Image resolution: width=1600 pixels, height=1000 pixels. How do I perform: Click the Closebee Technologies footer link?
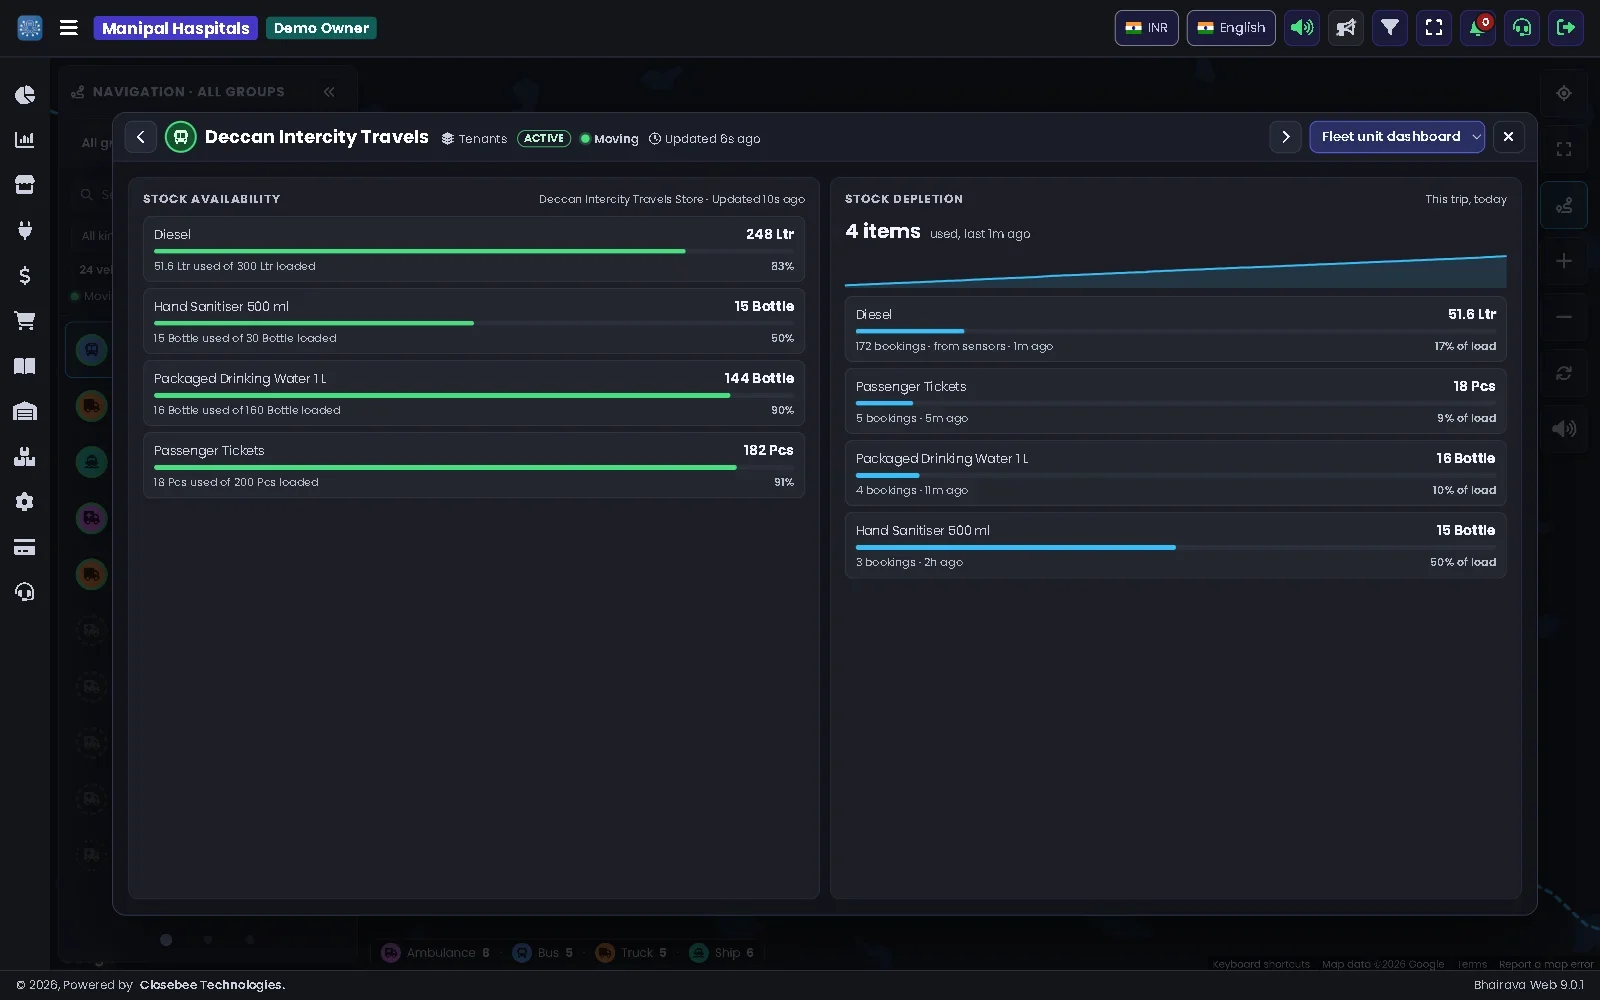click(212, 985)
